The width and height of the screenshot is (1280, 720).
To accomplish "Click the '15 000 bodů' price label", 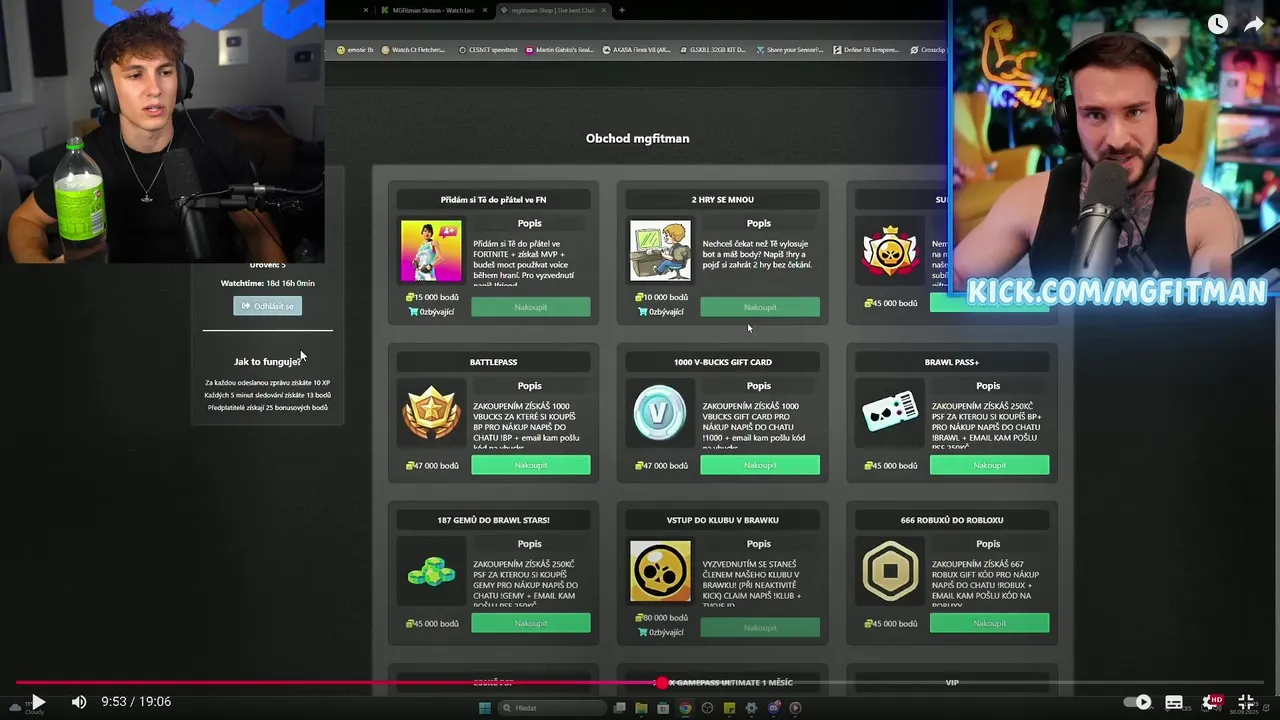I will (432, 297).
